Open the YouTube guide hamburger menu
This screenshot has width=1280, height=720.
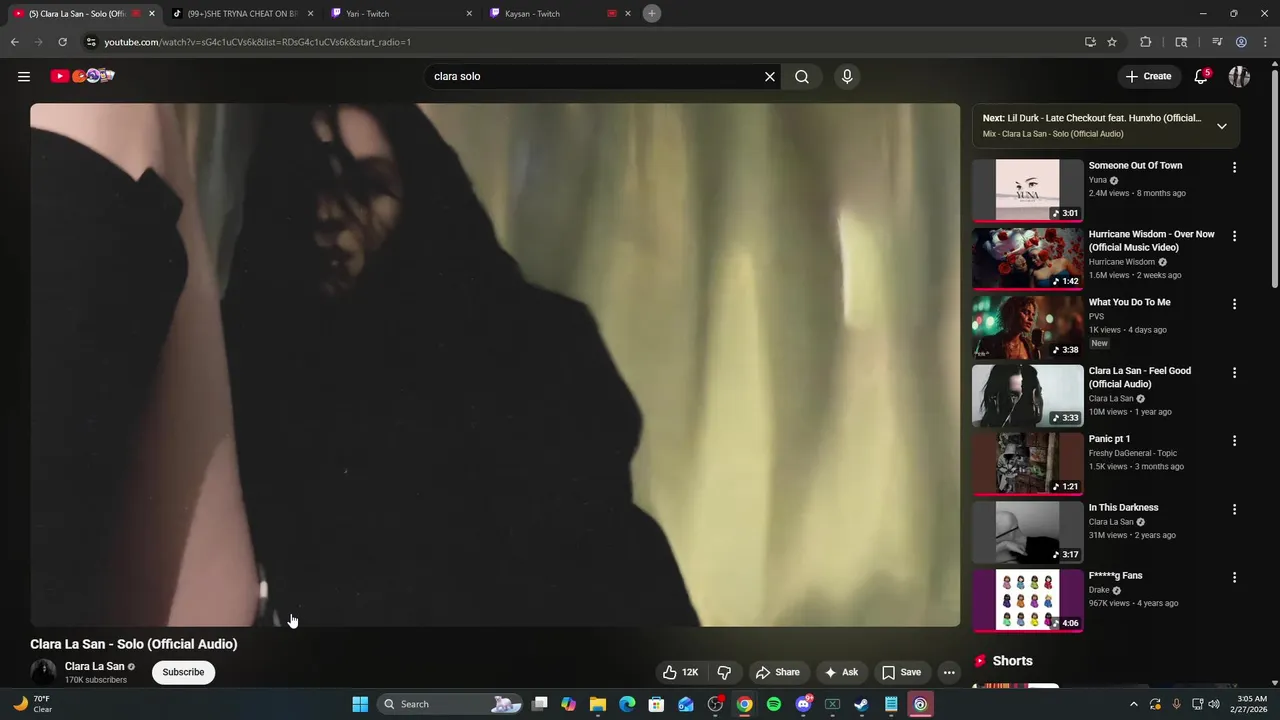pyautogui.click(x=24, y=76)
